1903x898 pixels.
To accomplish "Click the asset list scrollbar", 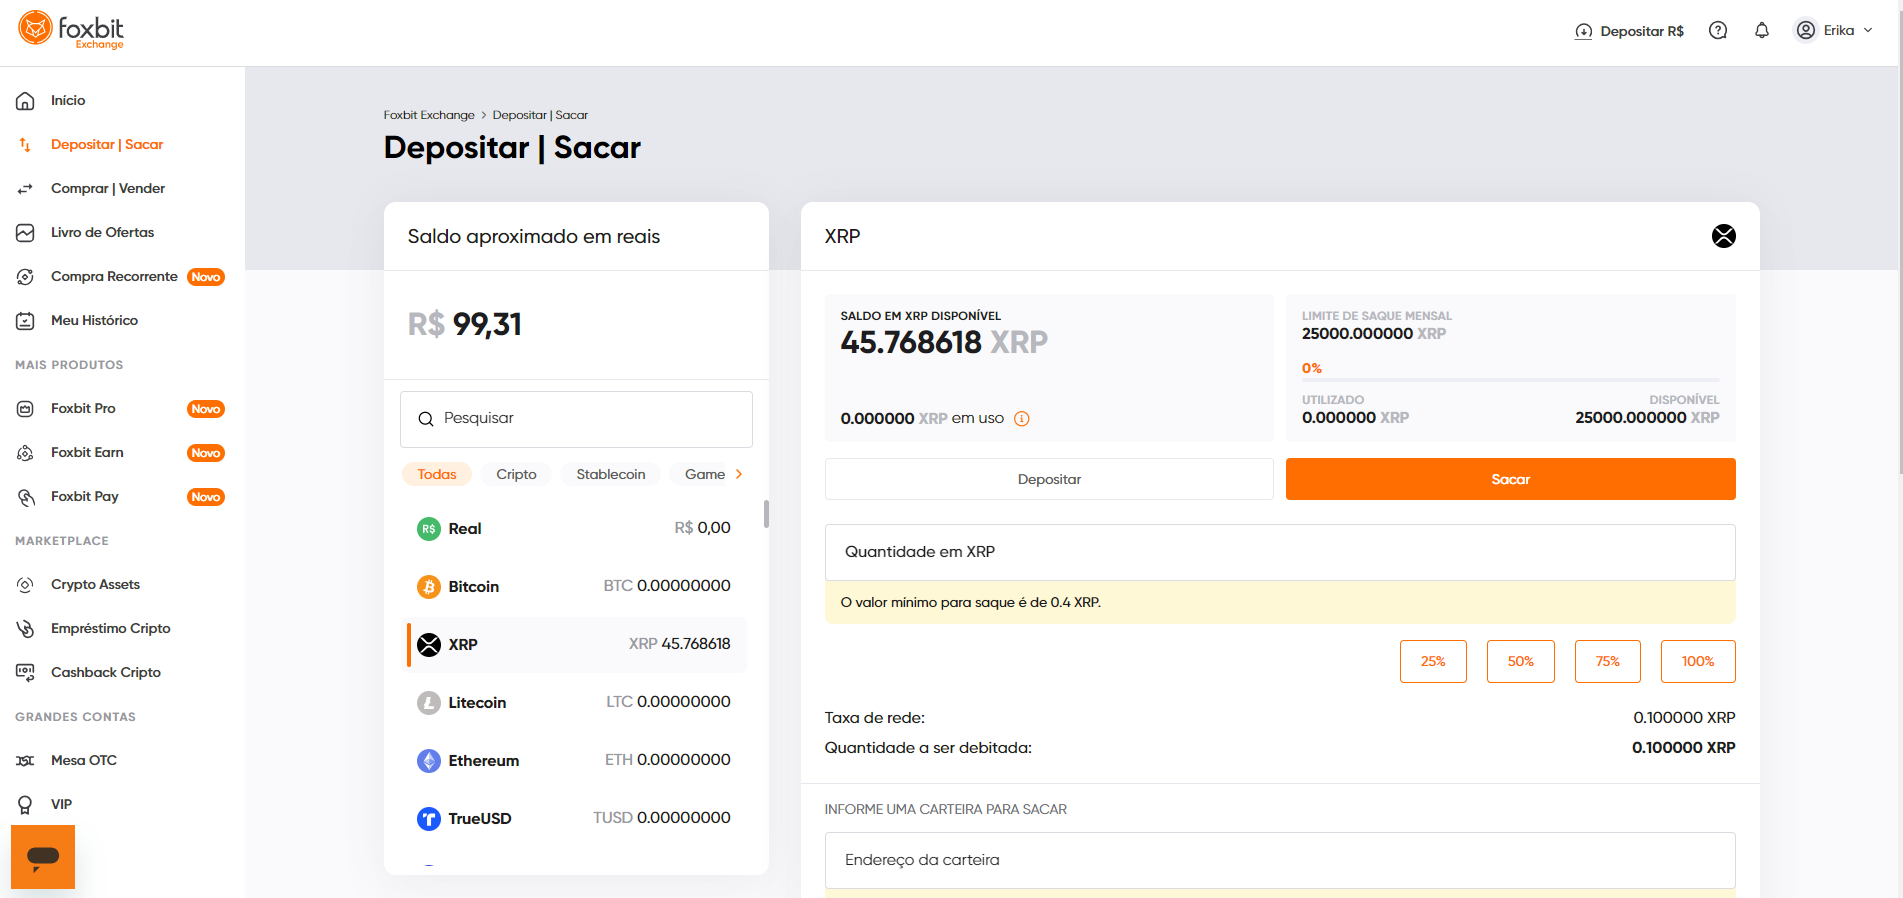I will point(766,514).
